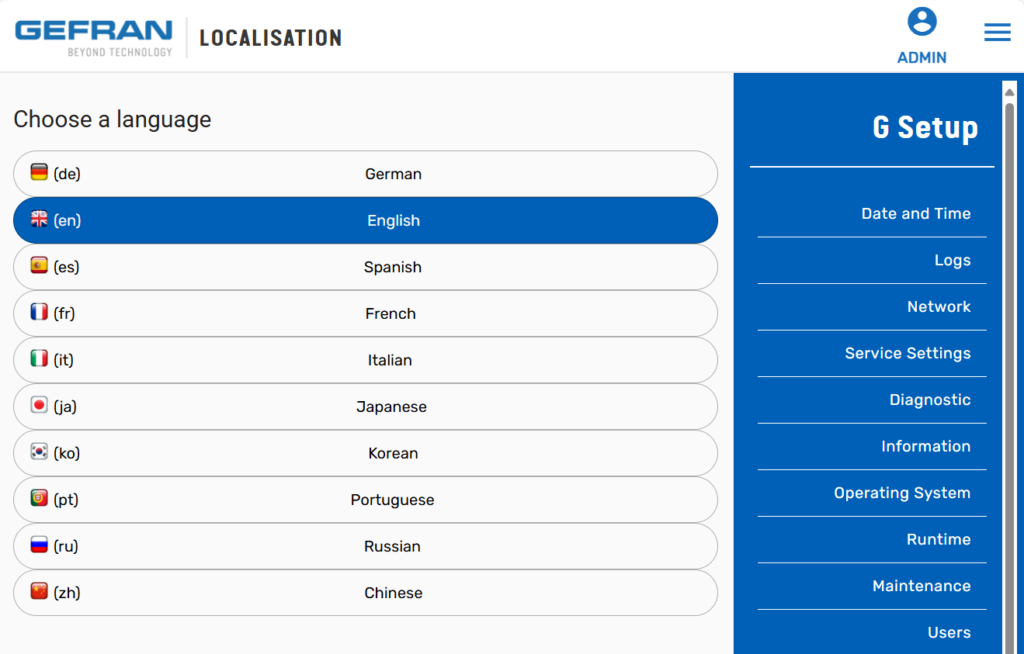Click the German flag icon
This screenshot has width=1024, height=654.
(x=39, y=172)
